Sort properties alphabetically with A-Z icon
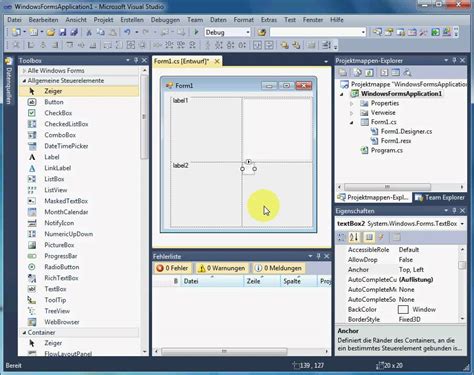 click(x=354, y=237)
